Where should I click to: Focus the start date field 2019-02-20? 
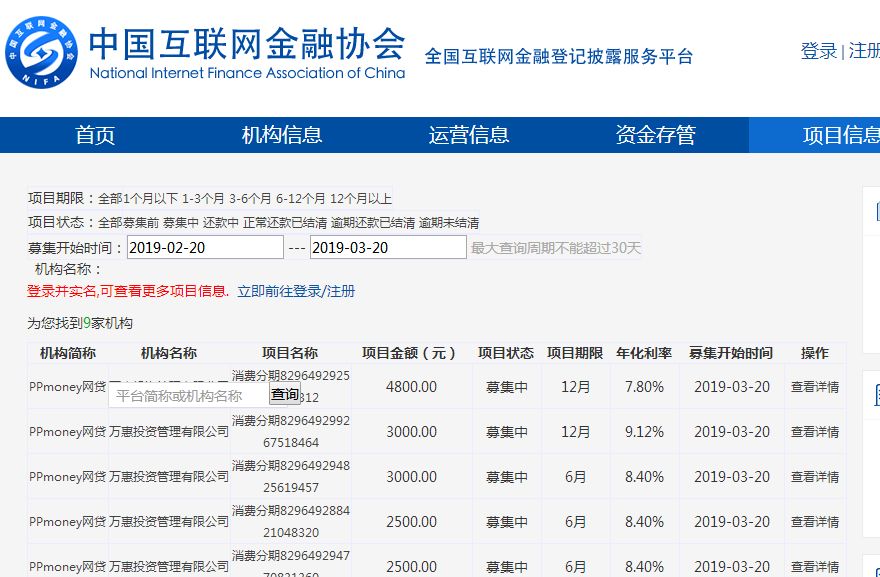coord(205,248)
